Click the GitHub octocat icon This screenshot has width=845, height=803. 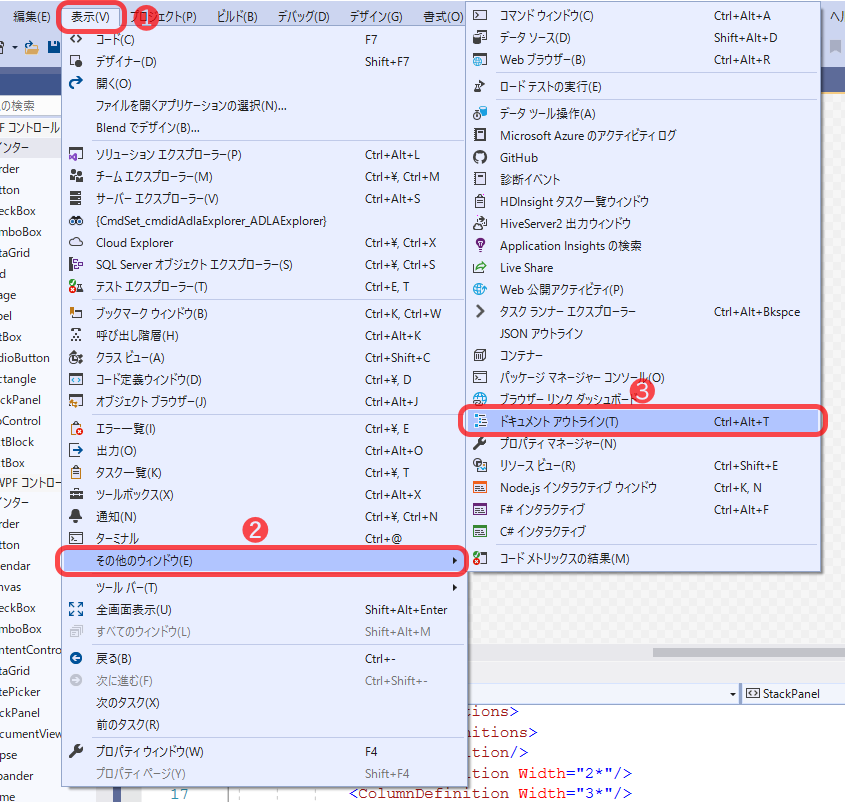[x=480, y=157]
